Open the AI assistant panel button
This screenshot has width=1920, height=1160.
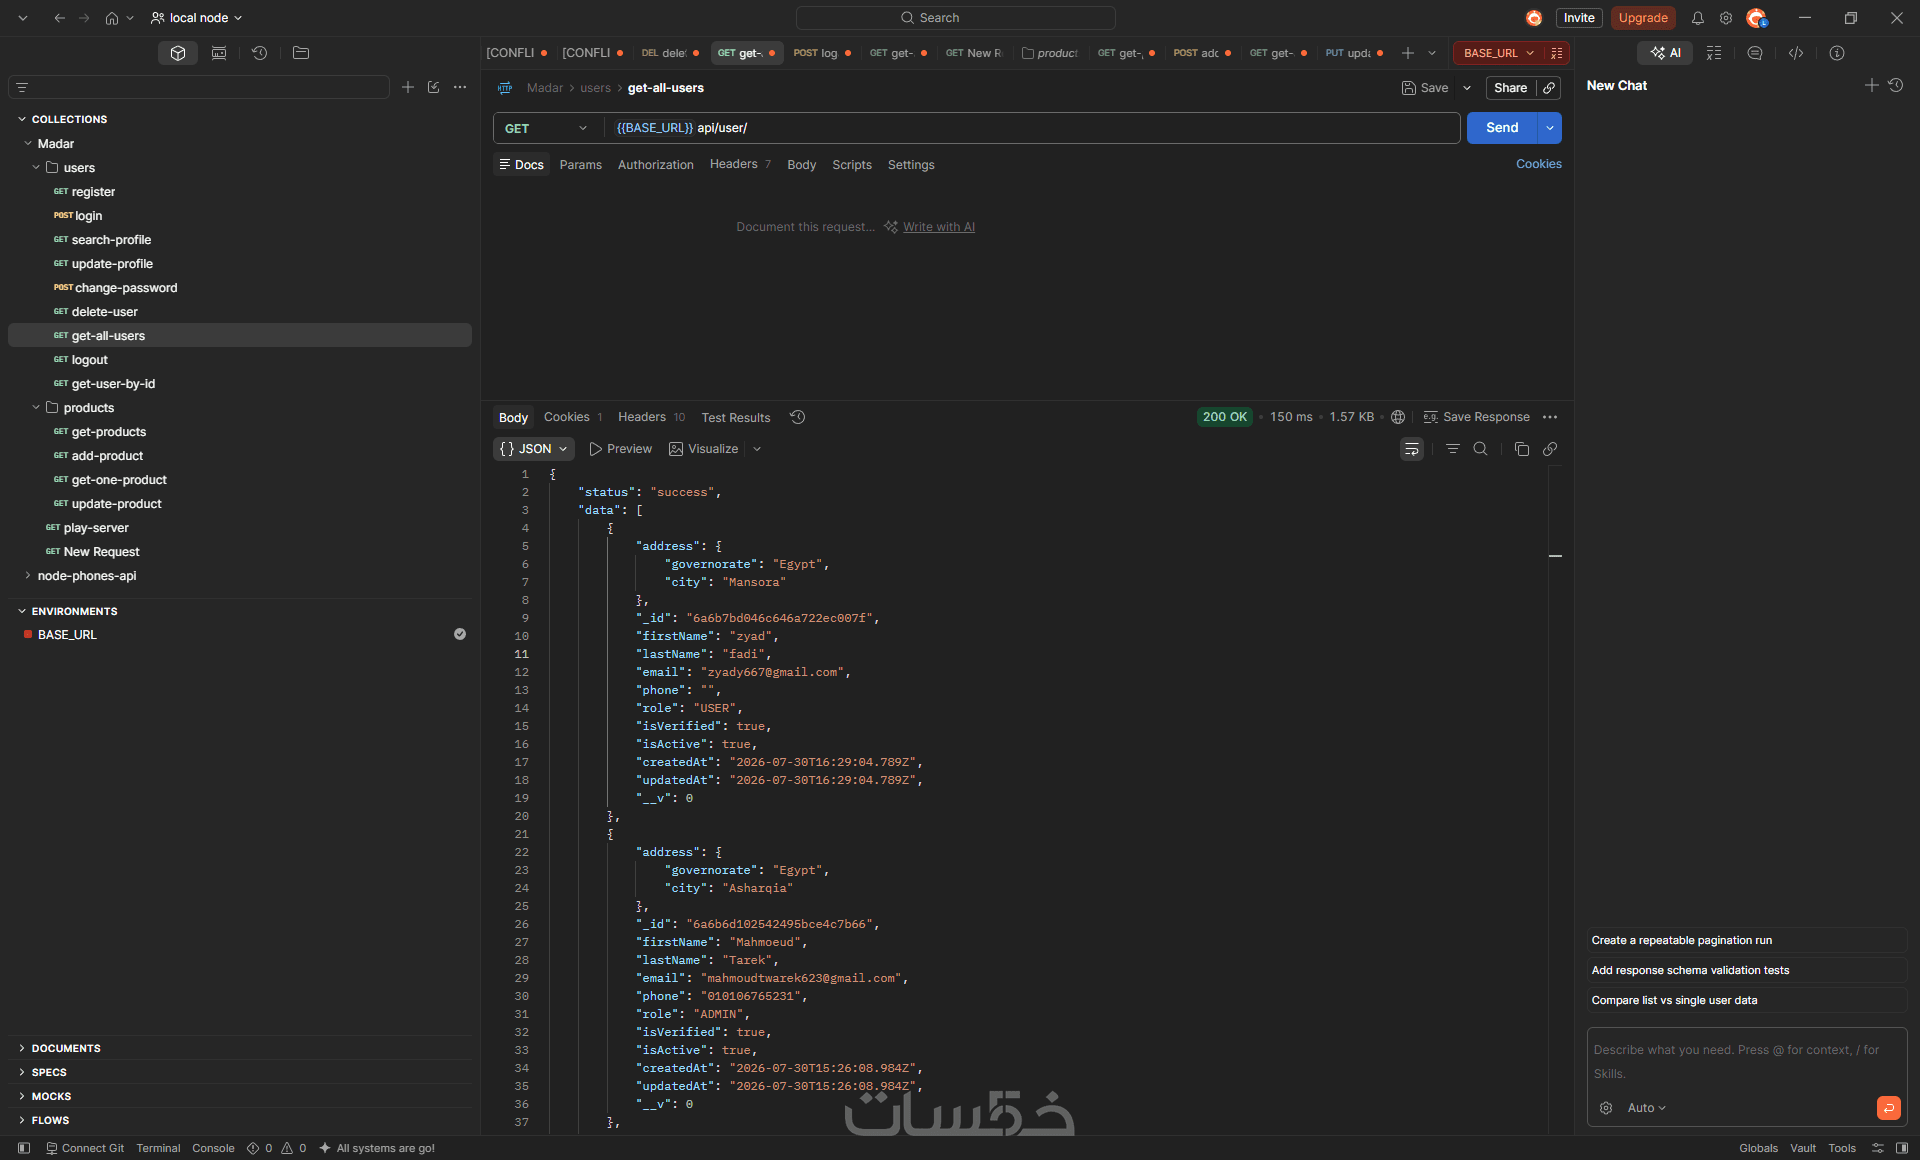(x=1665, y=53)
